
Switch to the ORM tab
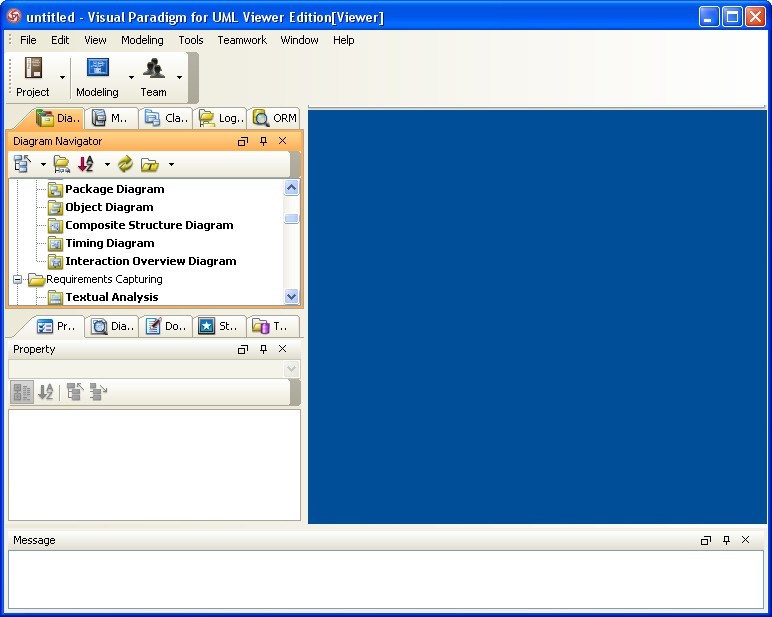[x=274, y=118]
